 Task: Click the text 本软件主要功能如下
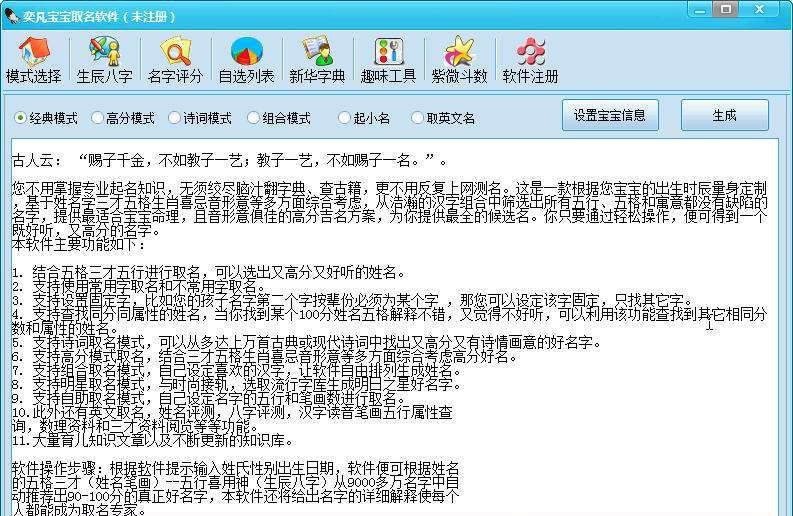(78, 245)
